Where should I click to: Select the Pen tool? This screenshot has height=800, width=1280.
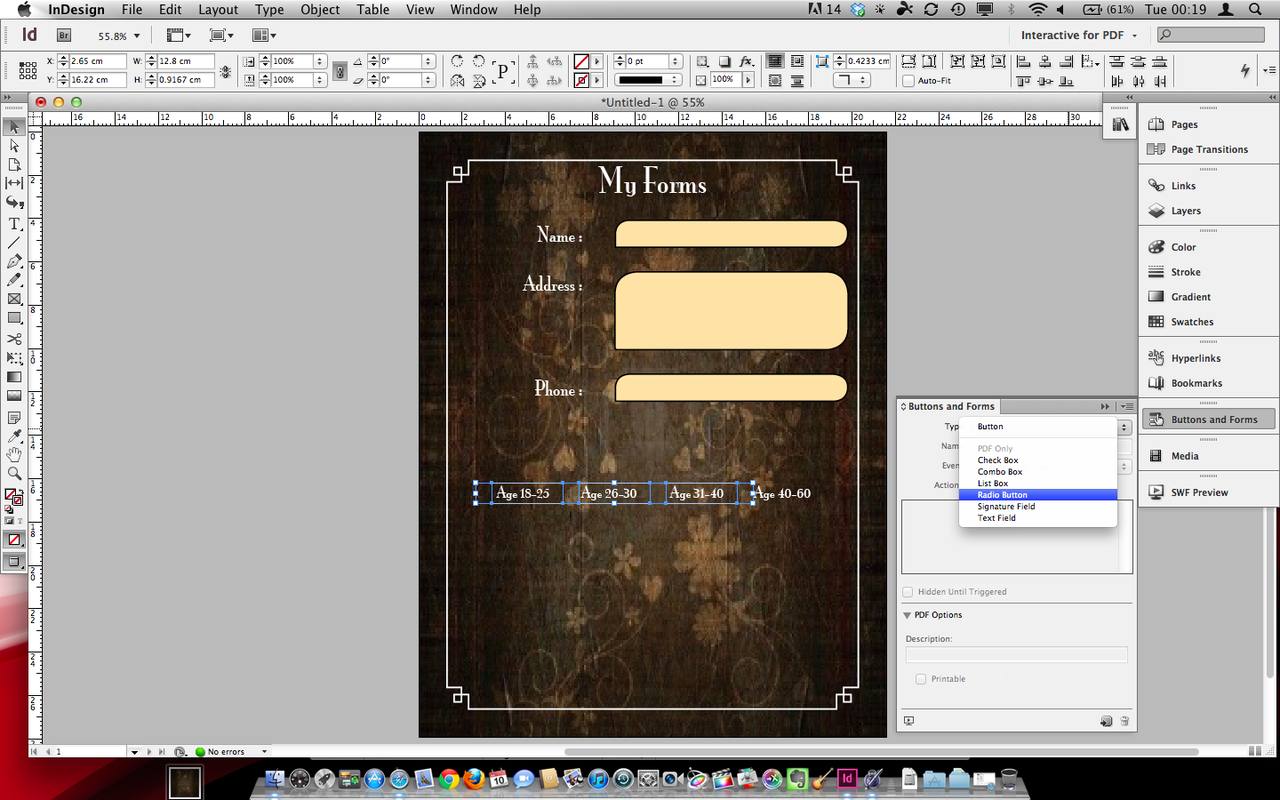tap(14, 261)
